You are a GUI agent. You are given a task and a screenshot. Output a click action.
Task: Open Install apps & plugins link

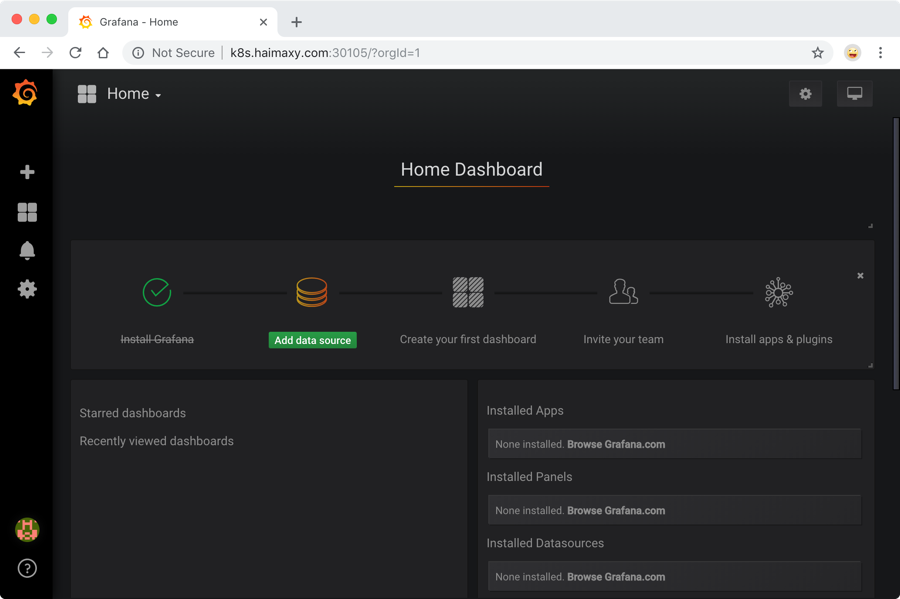pyautogui.click(x=779, y=340)
